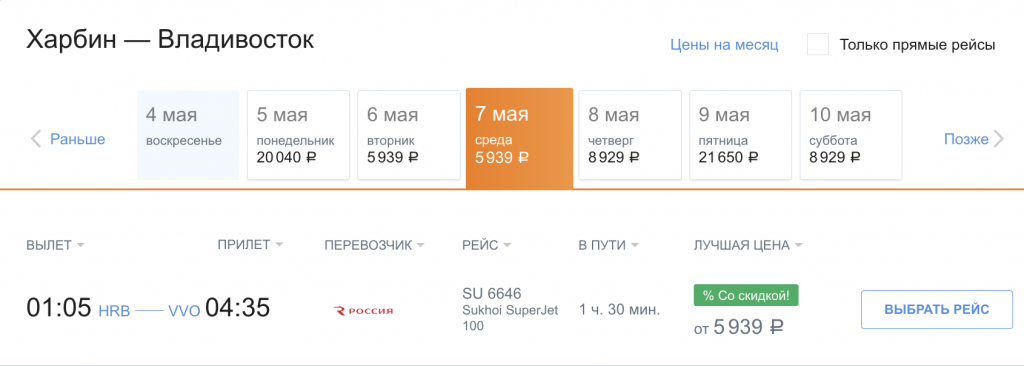The width and height of the screenshot is (1024, 366).
Task: Click ВЫБРАТЬ РЕЙС button
Action: tap(937, 309)
